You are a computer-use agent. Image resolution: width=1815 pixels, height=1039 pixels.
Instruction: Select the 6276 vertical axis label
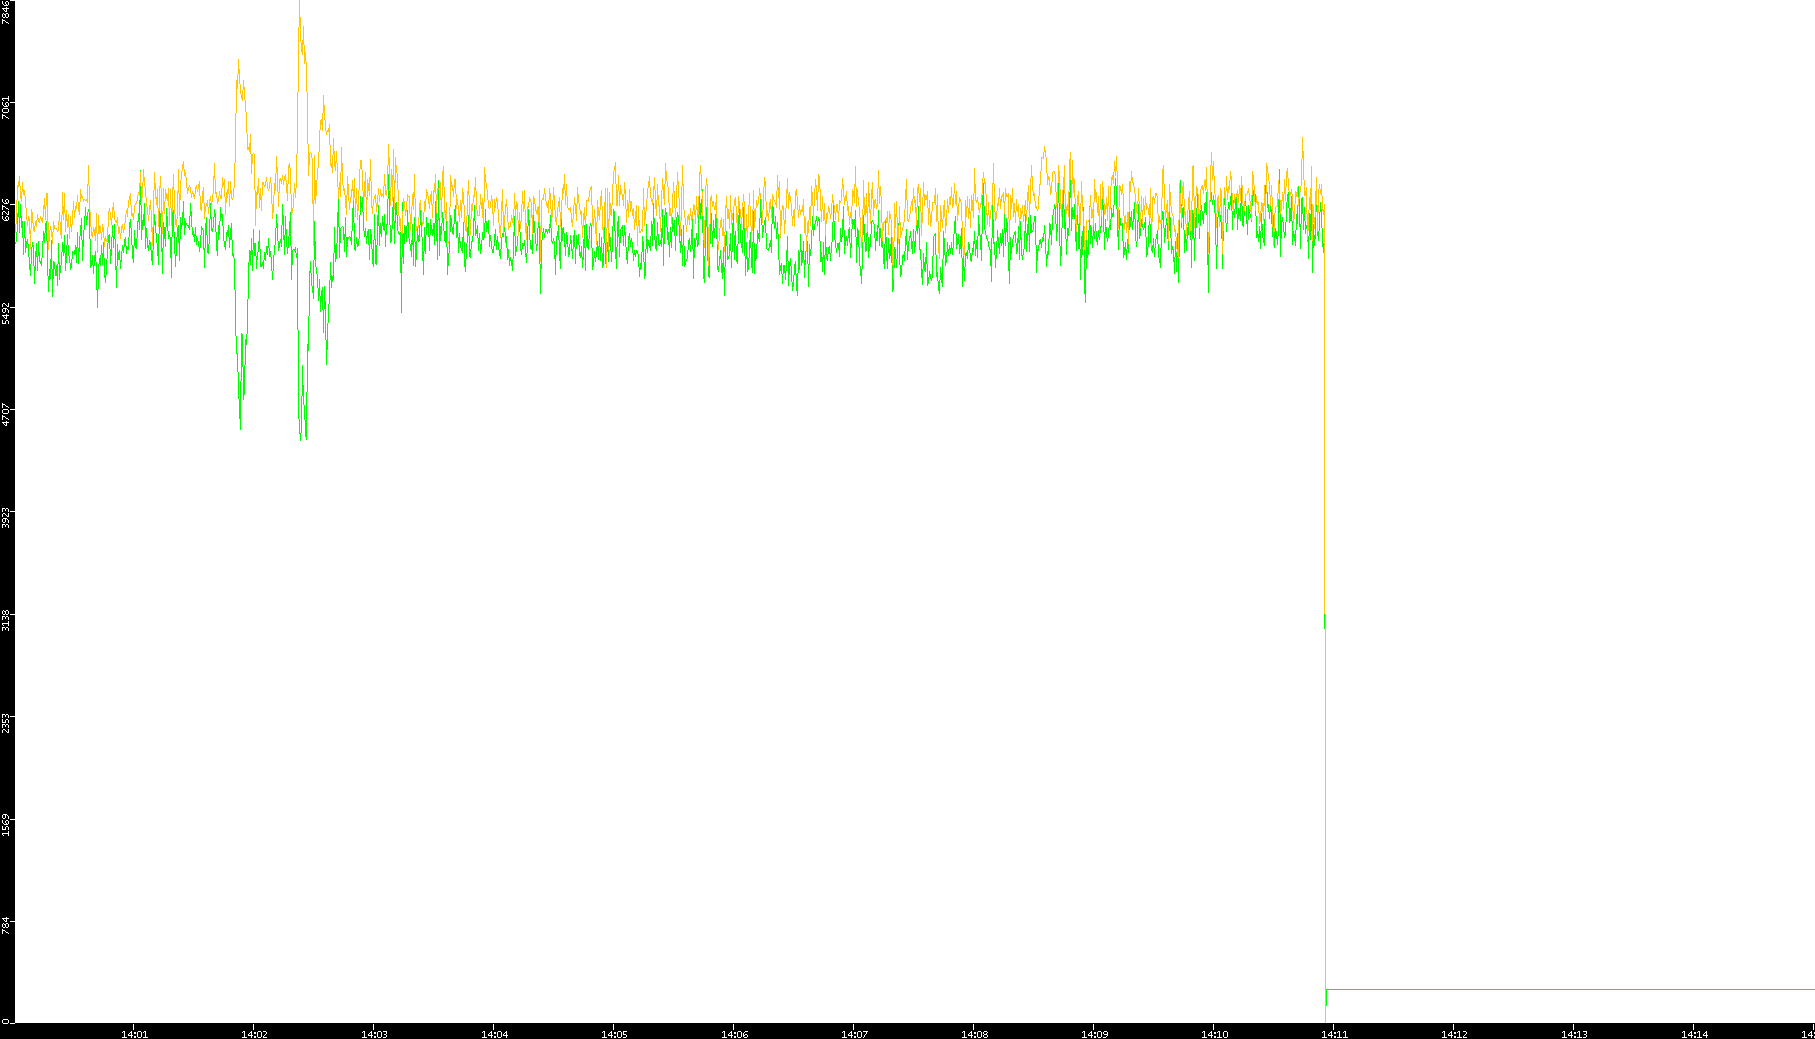click(x=7, y=210)
